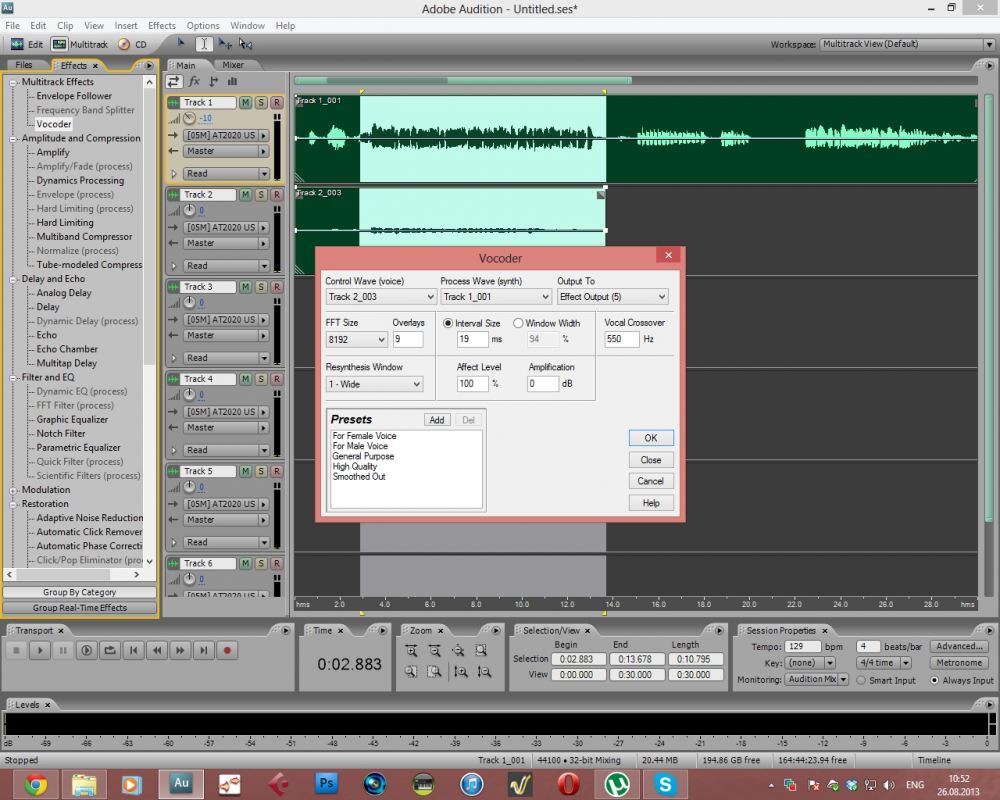This screenshot has width=1000, height=800.
Task: Click the Track 2 volume knob
Action: [189, 211]
